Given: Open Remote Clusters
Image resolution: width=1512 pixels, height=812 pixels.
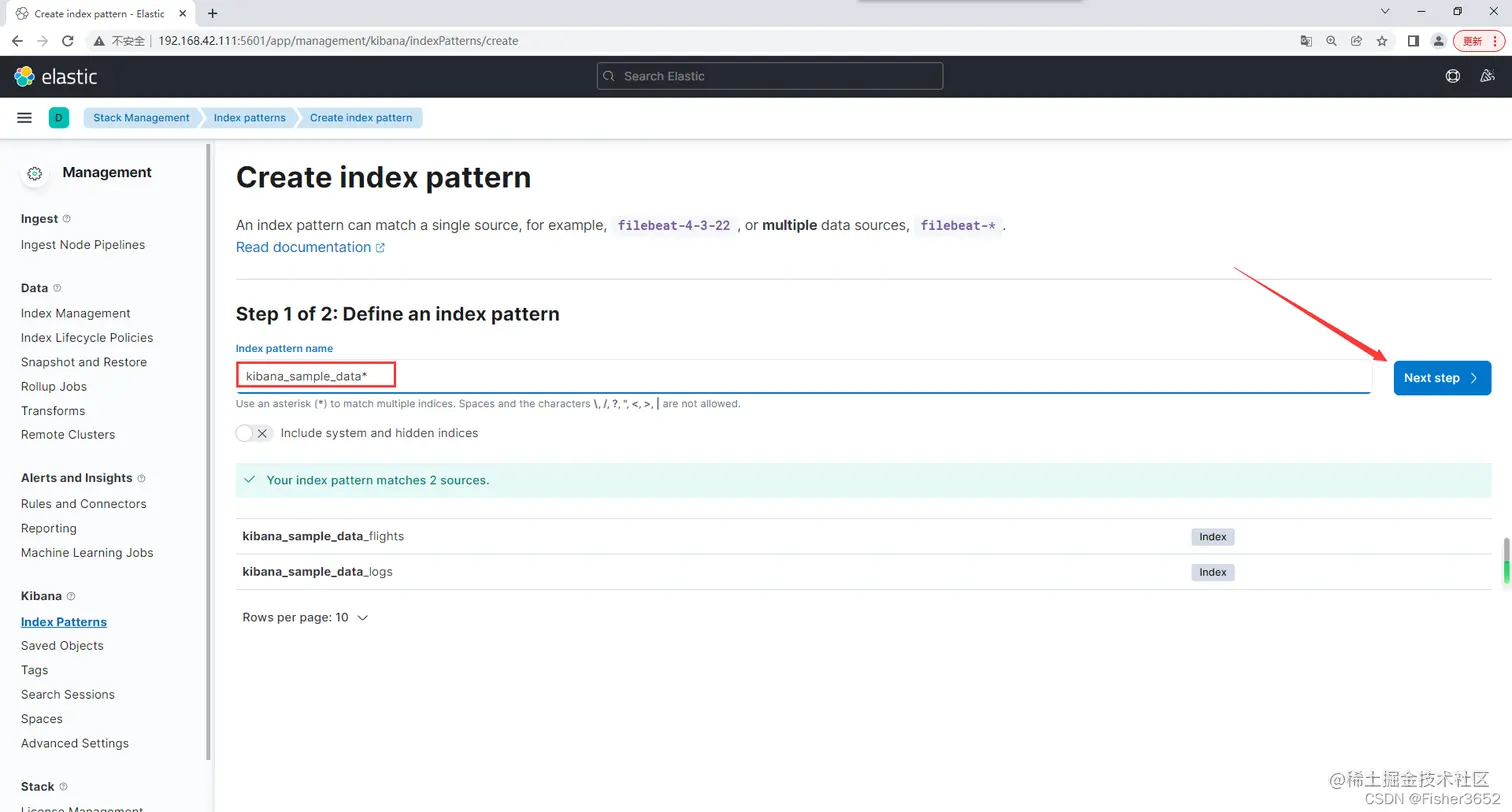Looking at the screenshot, I should coord(68,435).
